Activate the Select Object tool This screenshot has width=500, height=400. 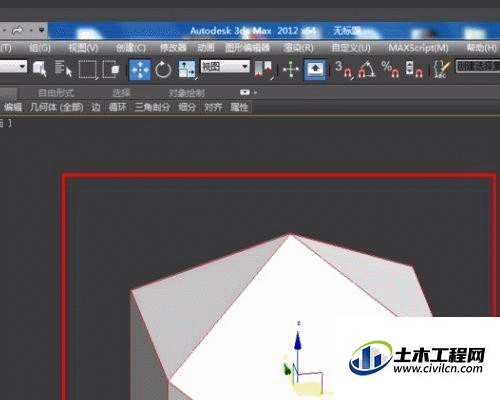40,69
